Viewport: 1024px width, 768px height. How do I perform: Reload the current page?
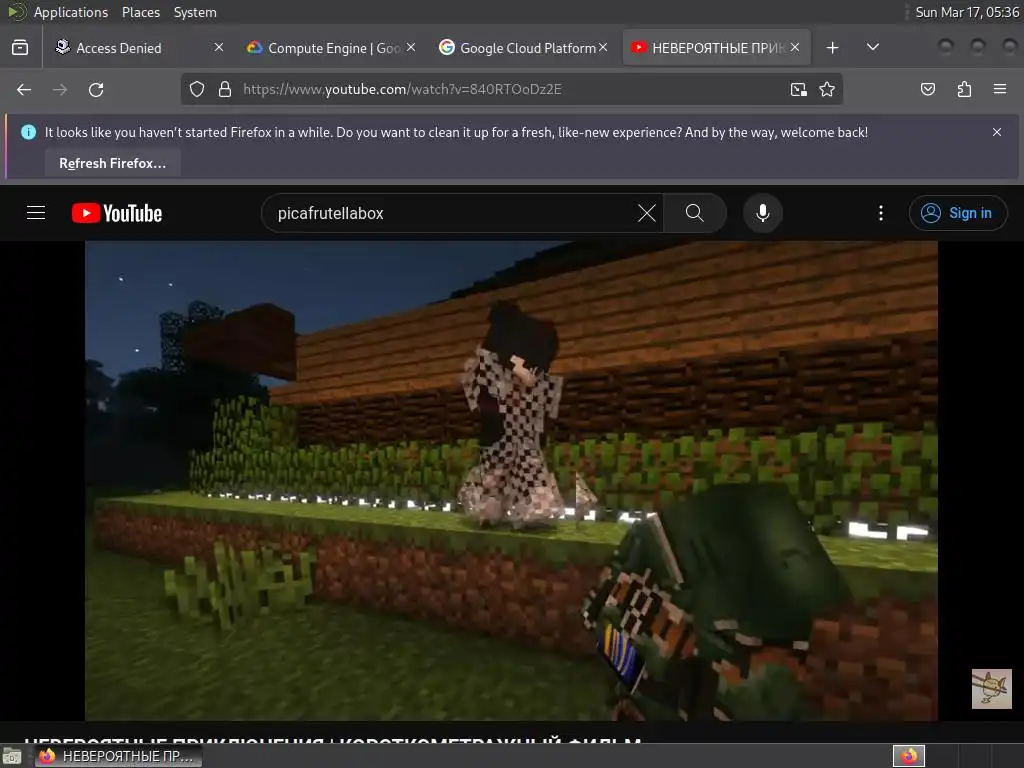96,89
